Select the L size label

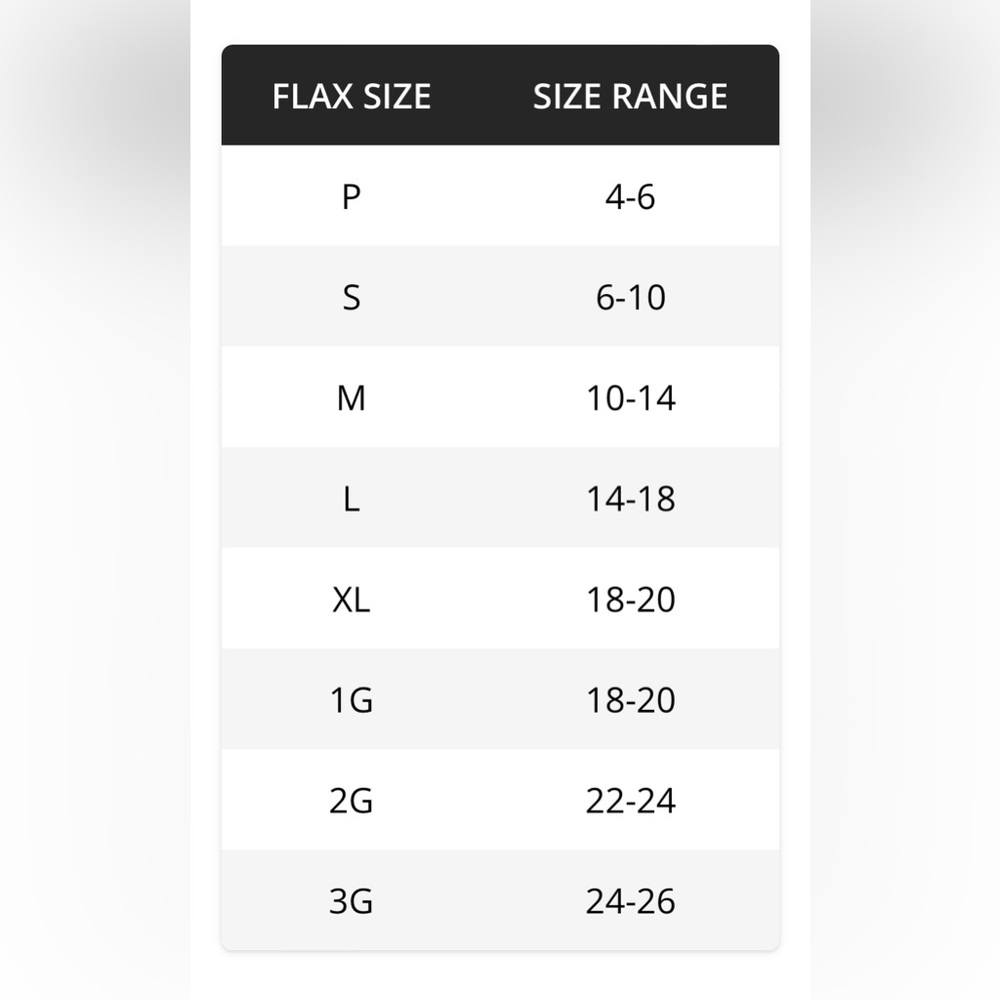click(351, 499)
